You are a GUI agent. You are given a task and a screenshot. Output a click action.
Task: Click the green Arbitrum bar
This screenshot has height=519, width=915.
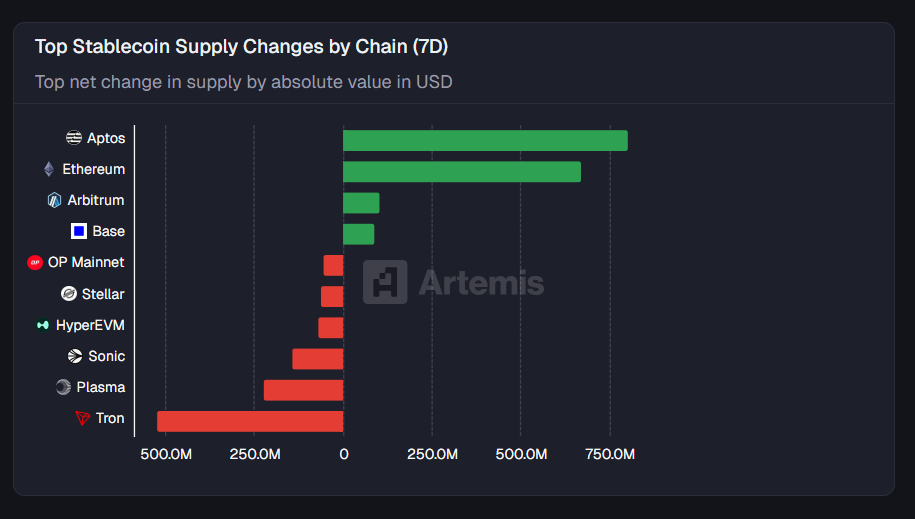pos(361,203)
